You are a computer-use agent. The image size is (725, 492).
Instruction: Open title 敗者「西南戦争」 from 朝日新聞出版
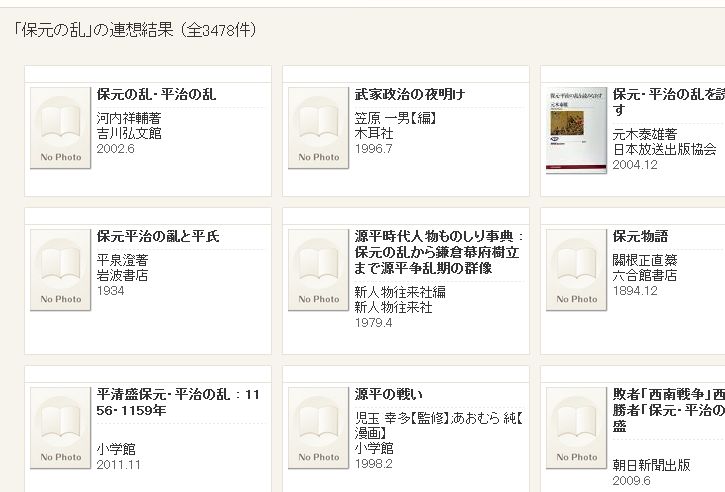(x=669, y=410)
